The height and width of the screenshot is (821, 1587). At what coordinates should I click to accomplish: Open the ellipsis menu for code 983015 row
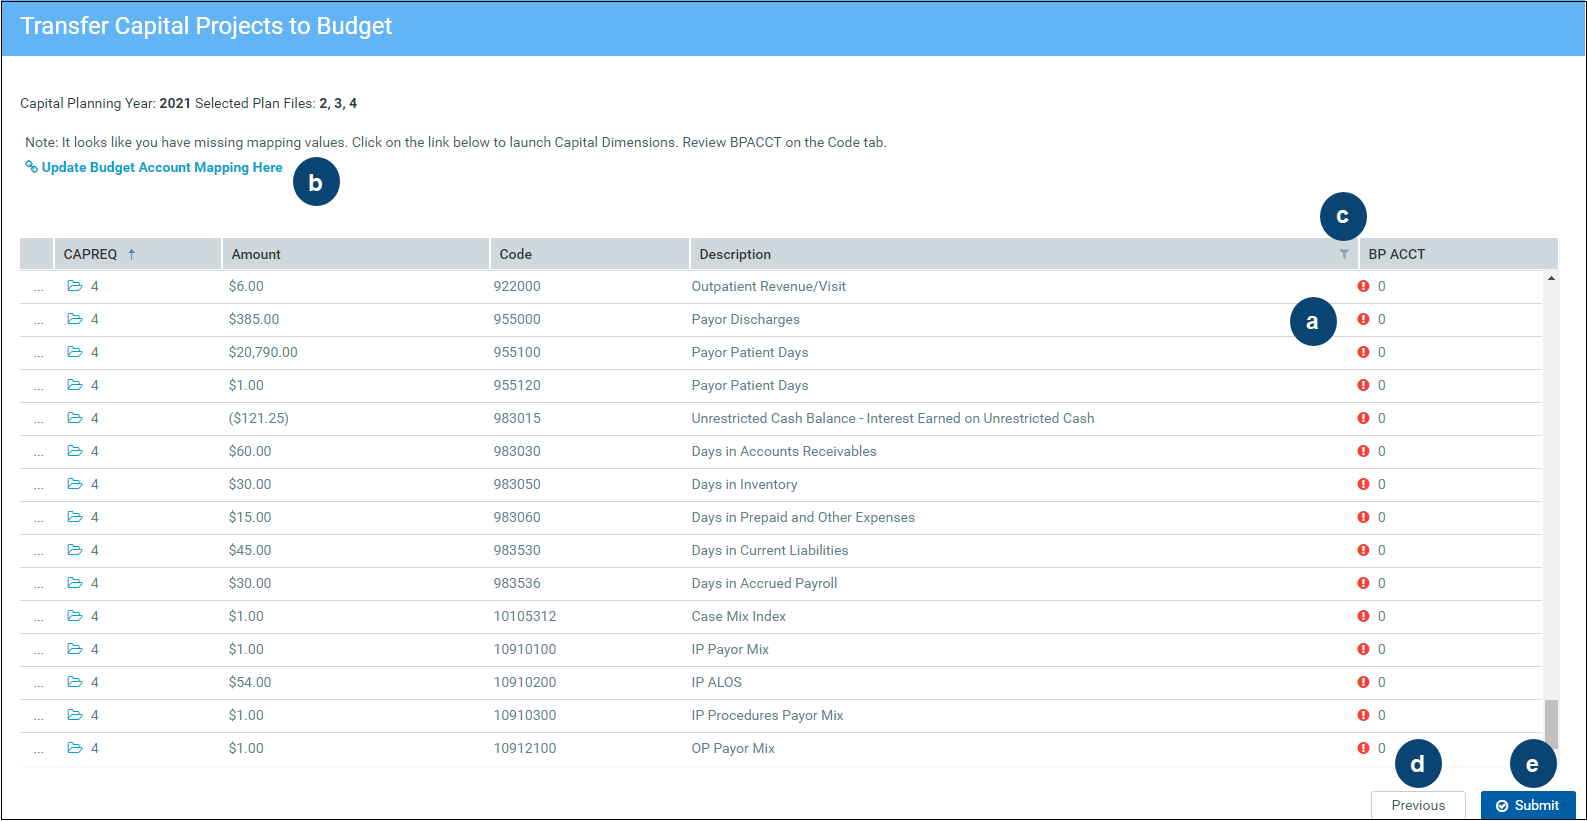click(39, 421)
